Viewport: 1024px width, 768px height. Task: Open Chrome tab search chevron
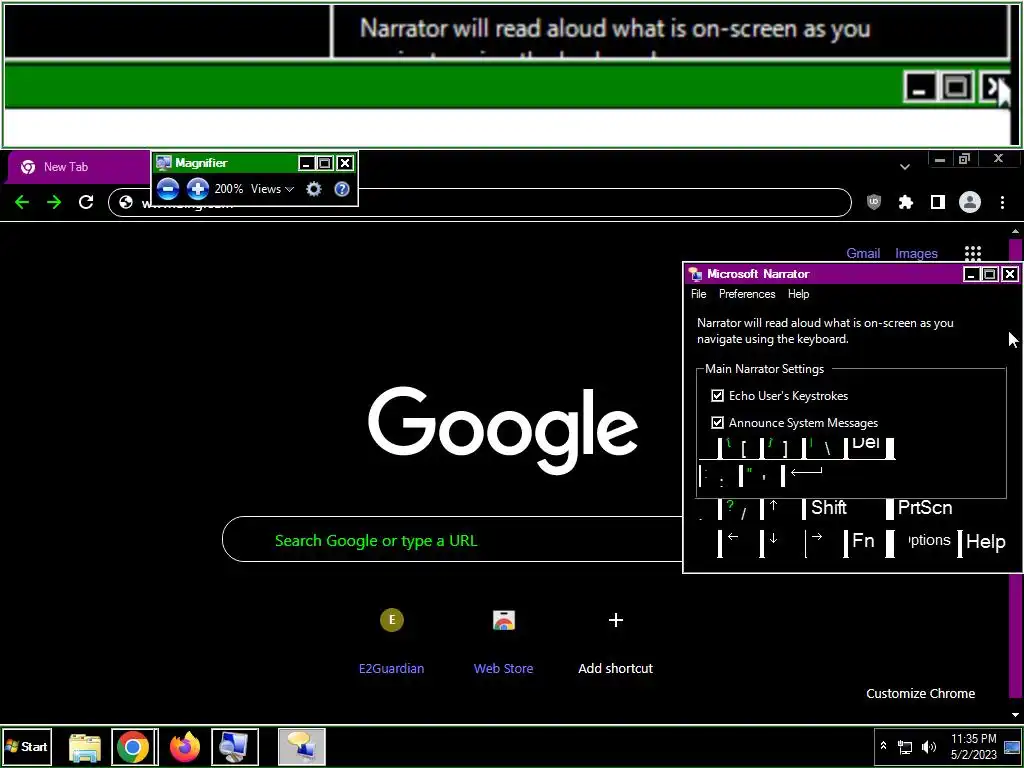pos(904,167)
